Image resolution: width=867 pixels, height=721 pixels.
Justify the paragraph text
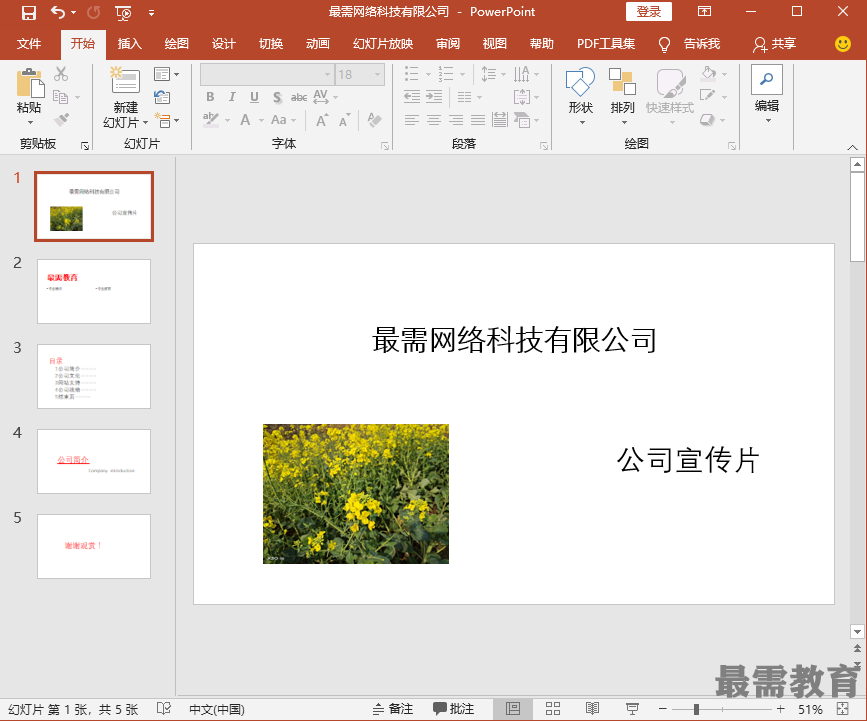478,119
